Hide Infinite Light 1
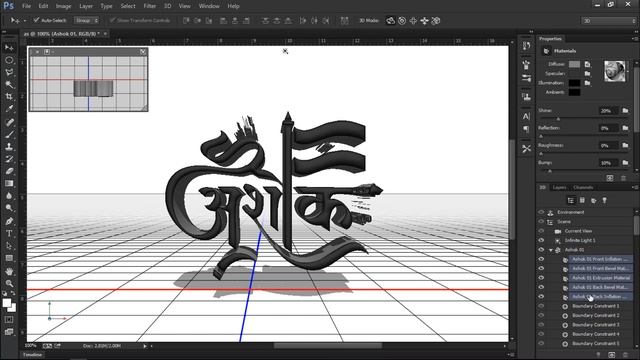Screen dimensions: 640x360 coord(541,240)
